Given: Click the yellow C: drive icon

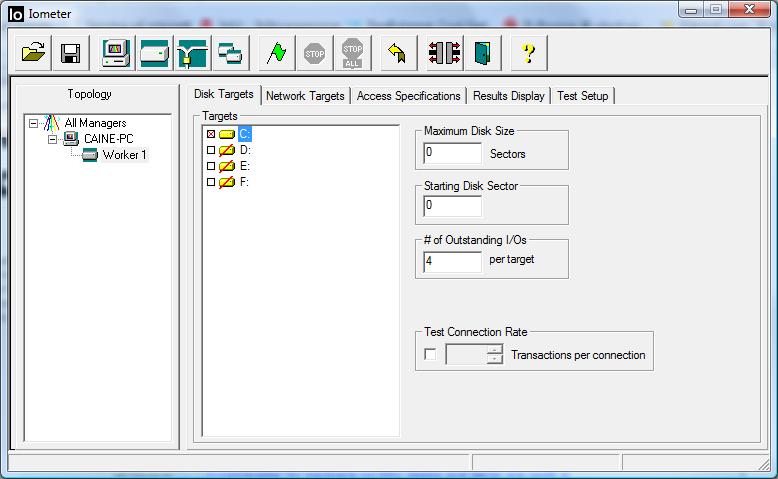Looking at the screenshot, I should [227, 134].
